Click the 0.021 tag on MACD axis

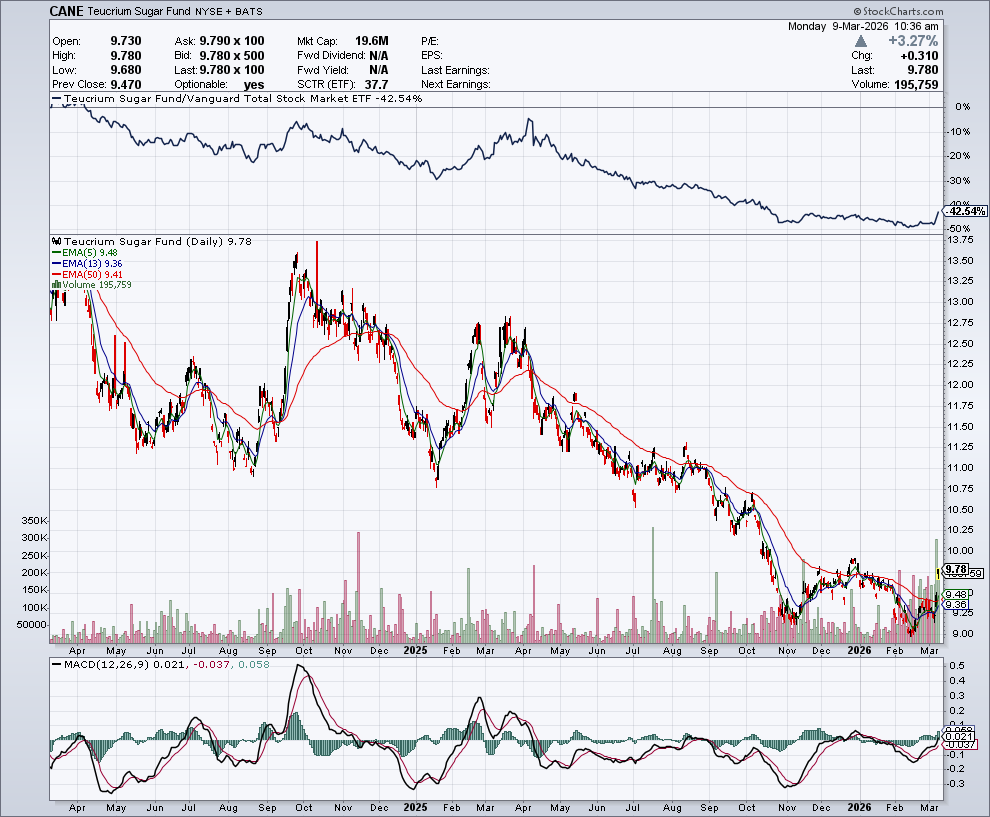(960, 736)
